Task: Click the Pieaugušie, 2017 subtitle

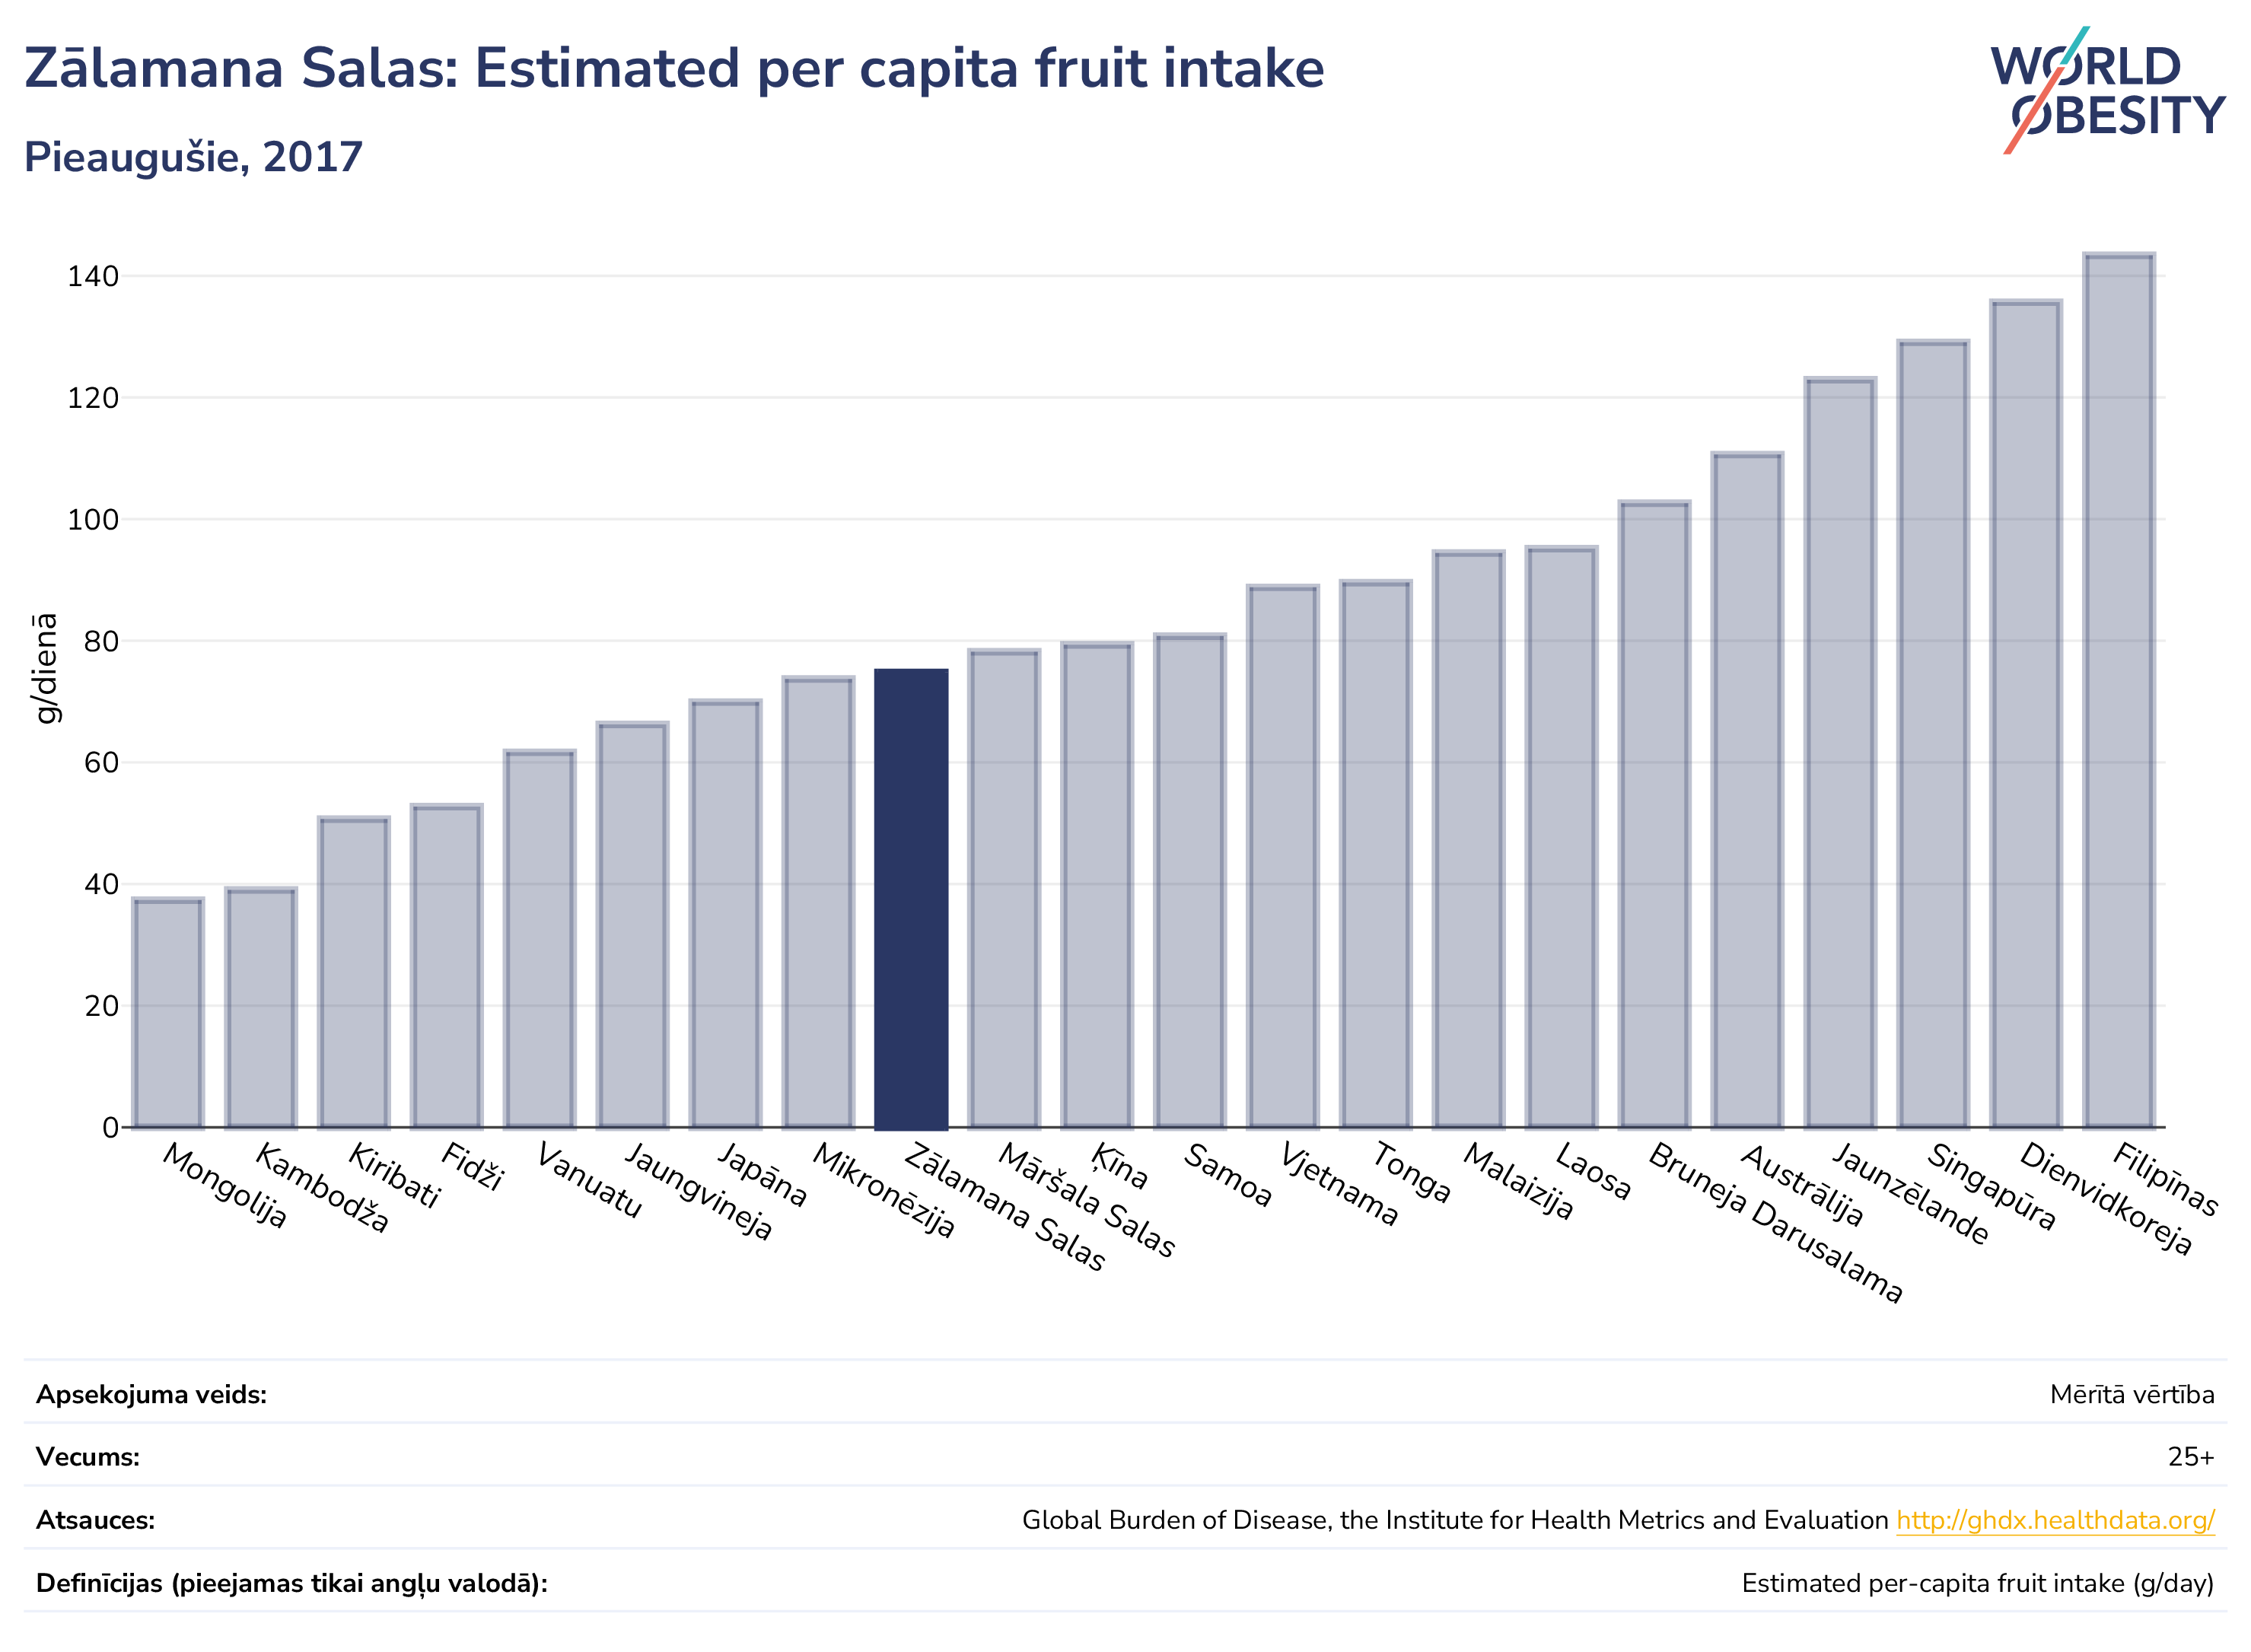Action: pos(193,157)
